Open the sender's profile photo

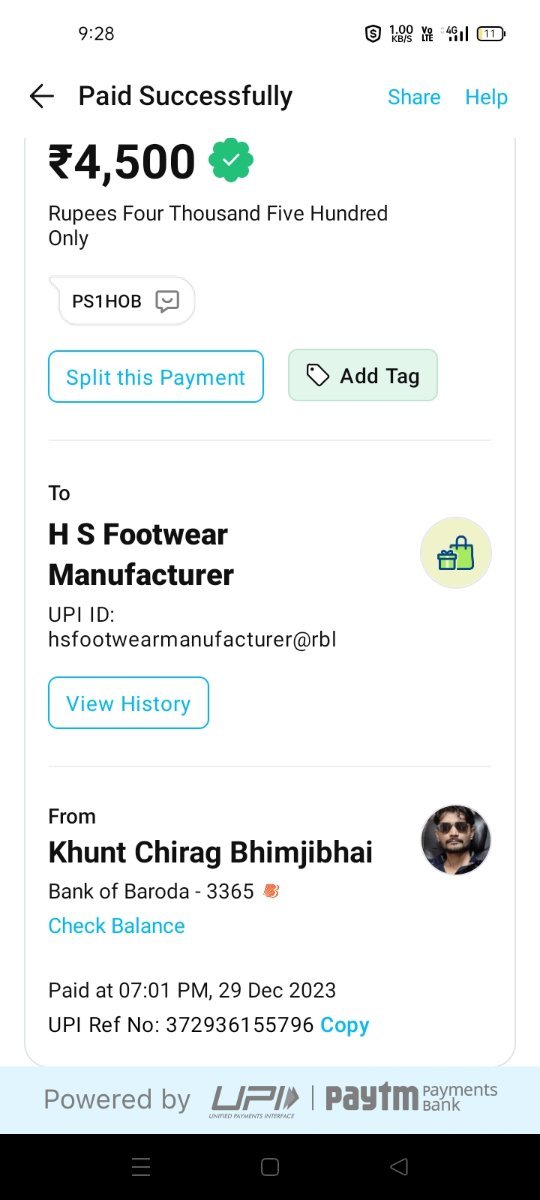(x=456, y=840)
